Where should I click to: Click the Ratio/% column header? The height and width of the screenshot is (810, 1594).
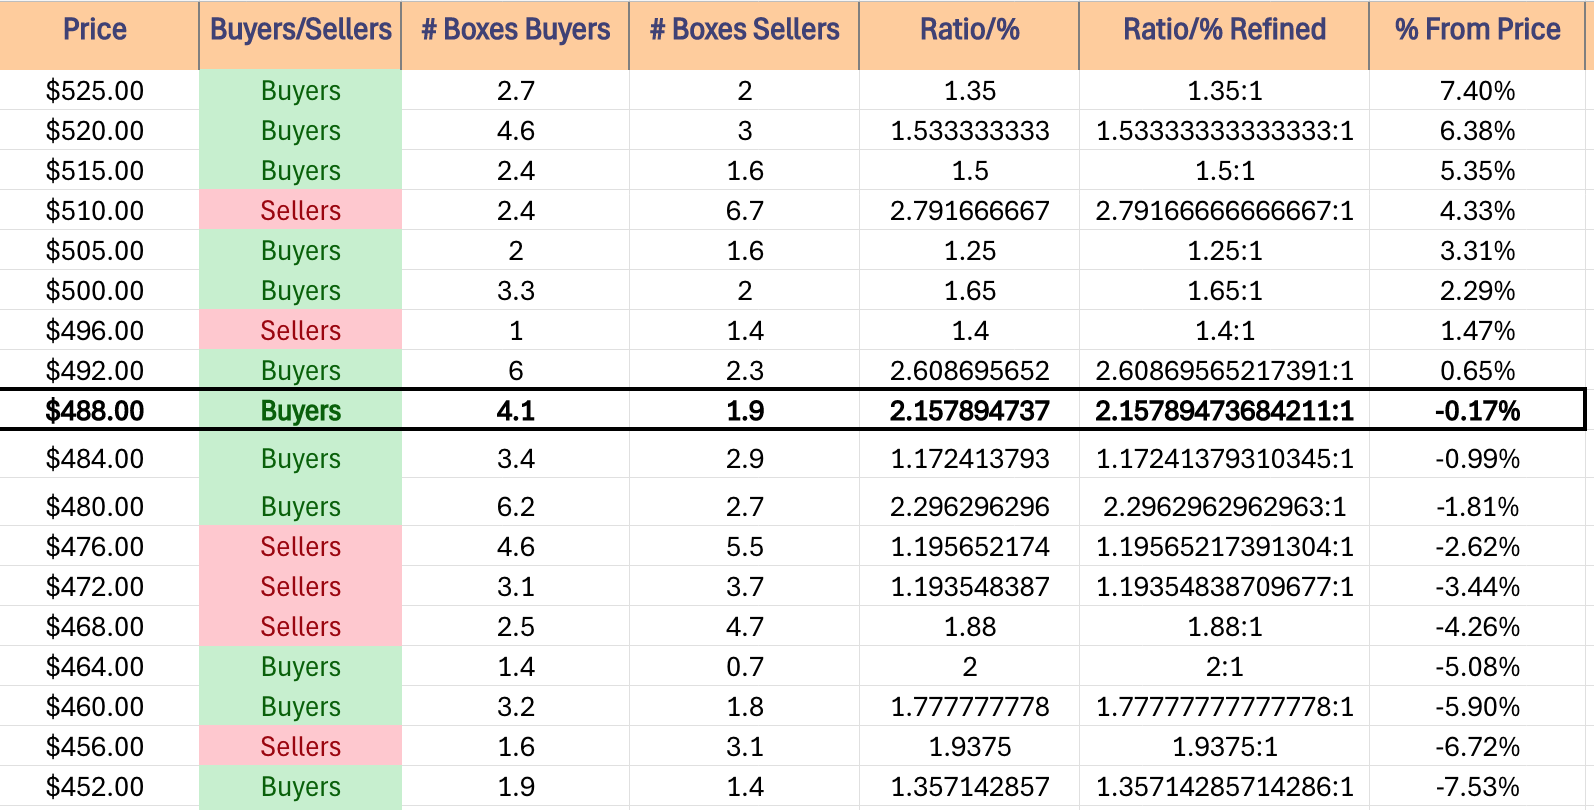coord(969,30)
